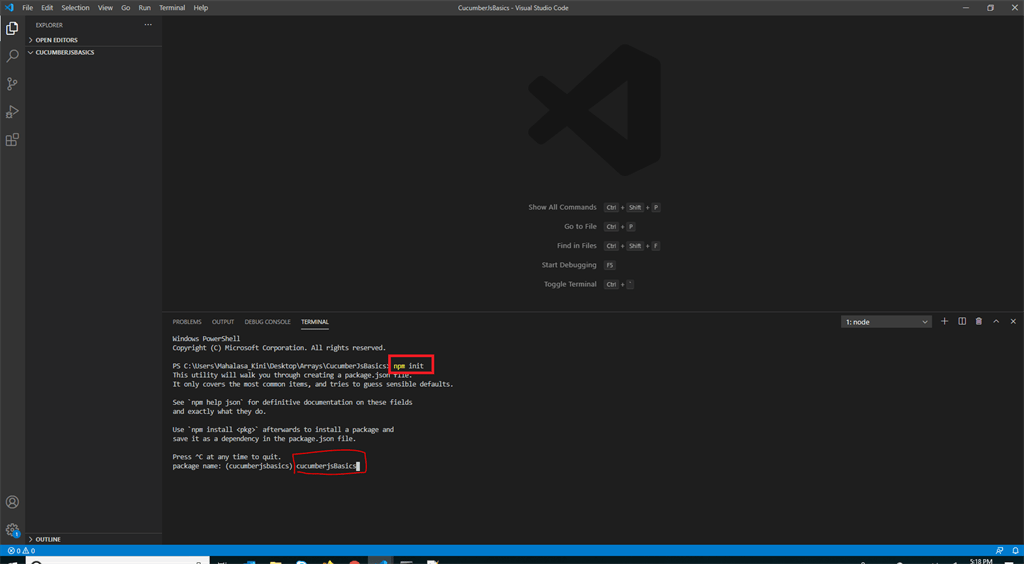Open the Accounts menu icon
Screen dimensions: 1024x564
pos(12,502)
